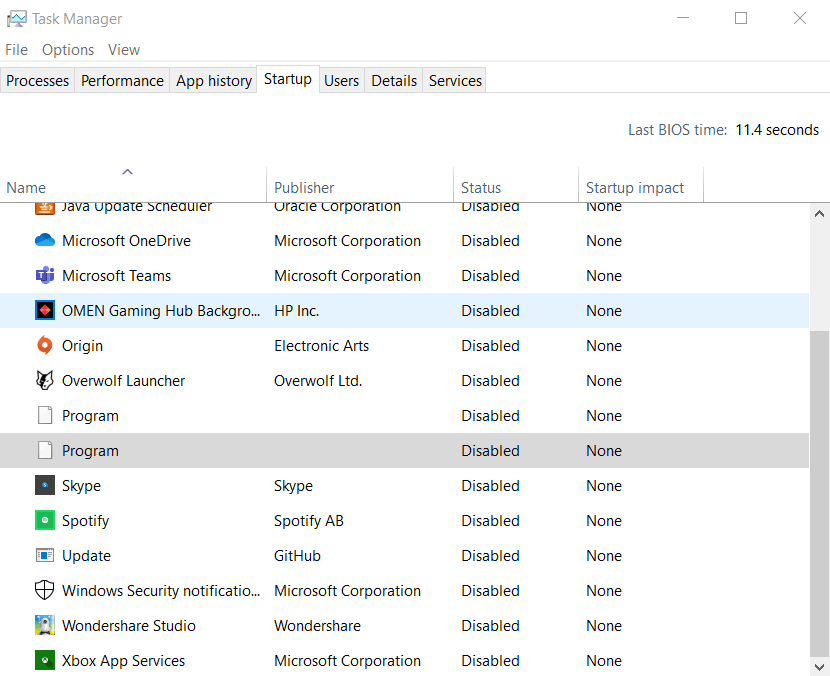Open the Options menu
This screenshot has width=830, height=676.
pos(68,50)
